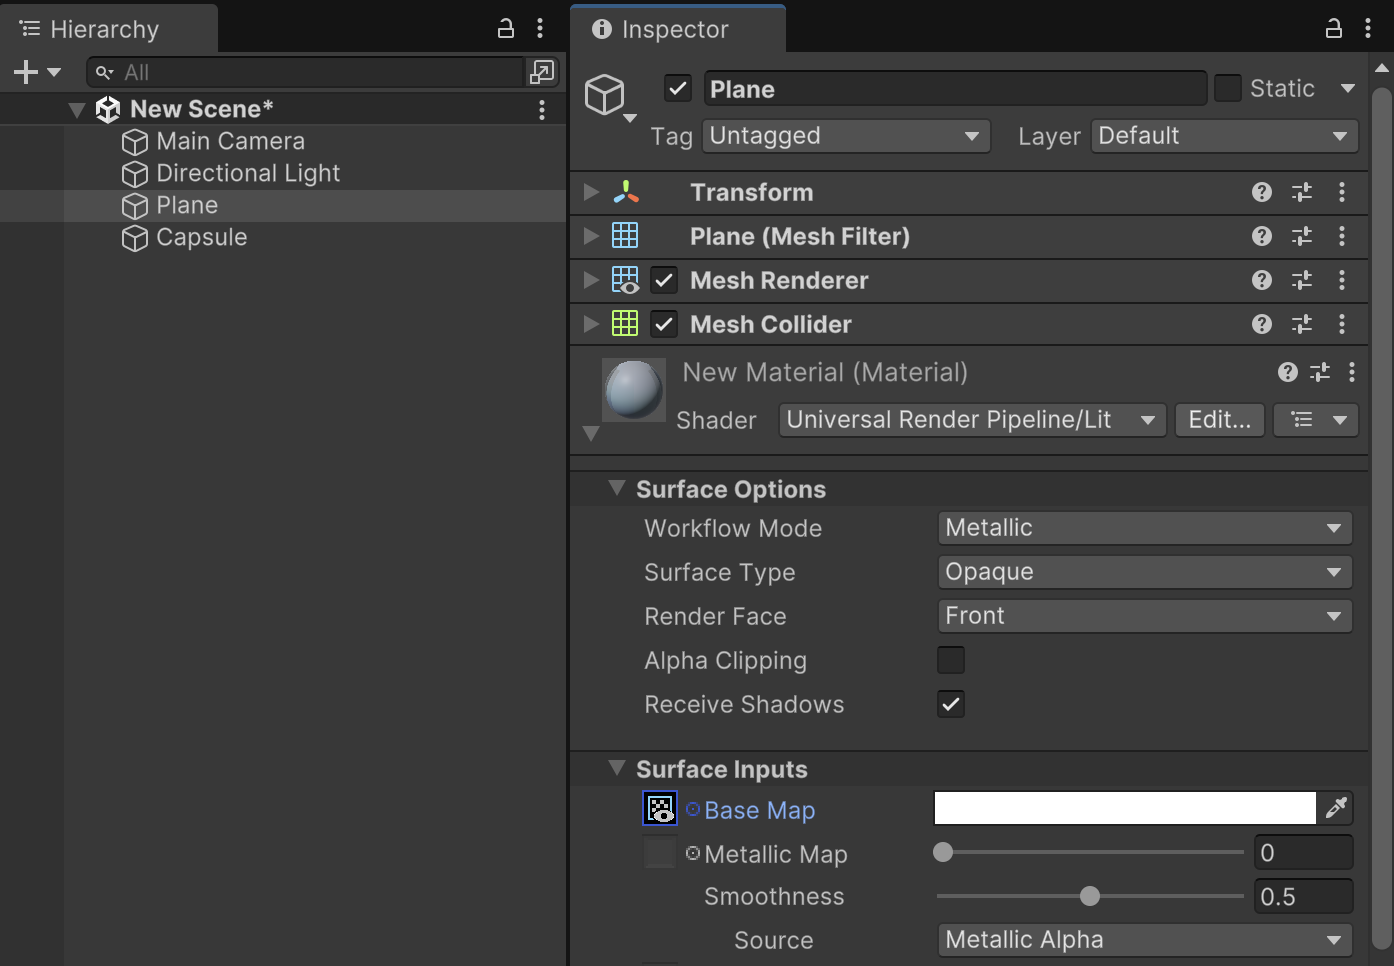Disable the Mesh Renderer component
This screenshot has height=966, width=1394.
[x=664, y=280]
